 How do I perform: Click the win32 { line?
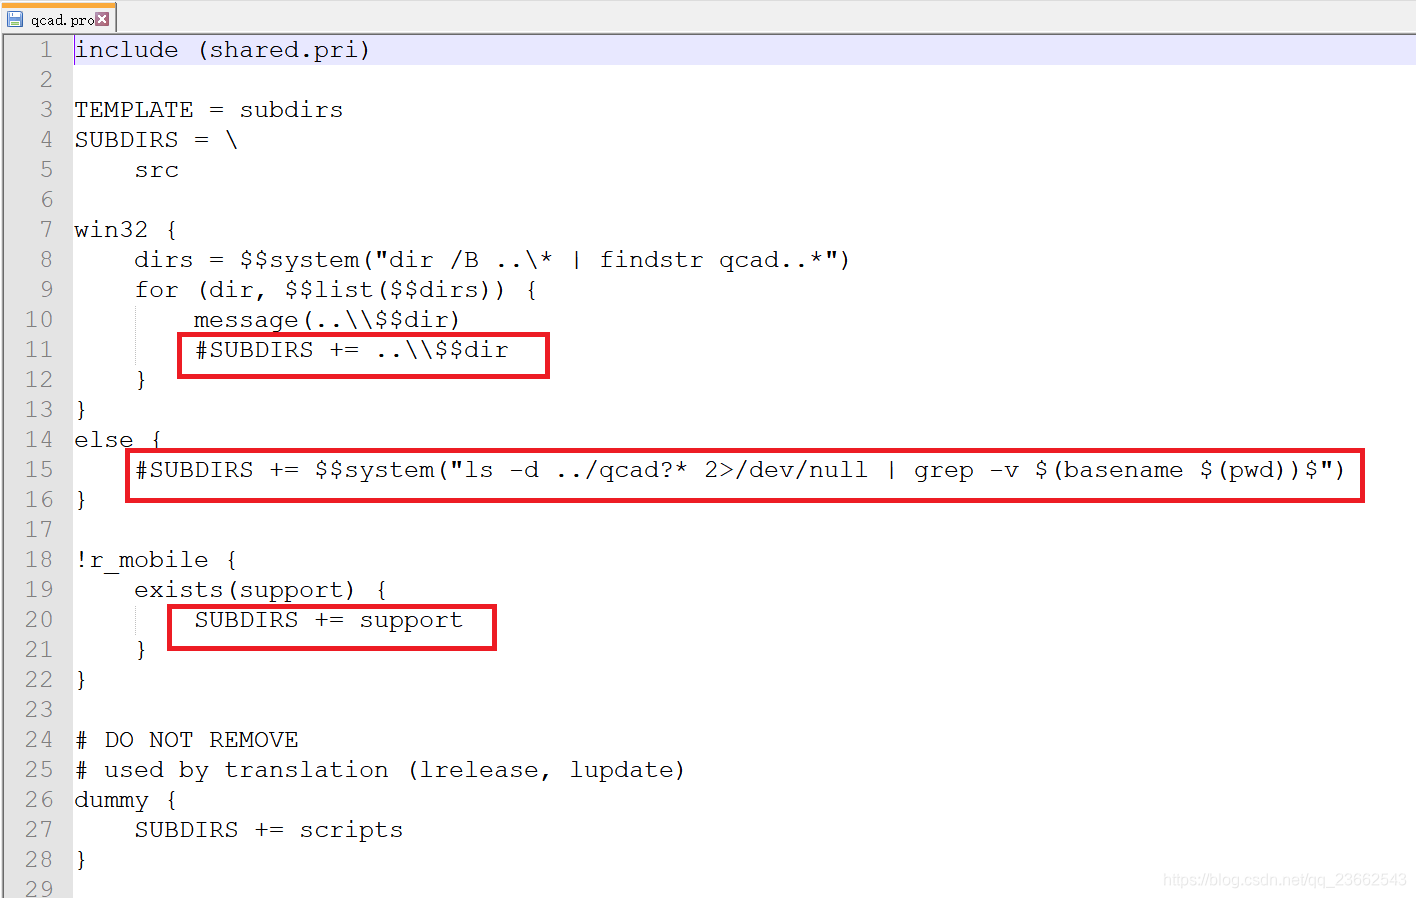click(x=126, y=230)
